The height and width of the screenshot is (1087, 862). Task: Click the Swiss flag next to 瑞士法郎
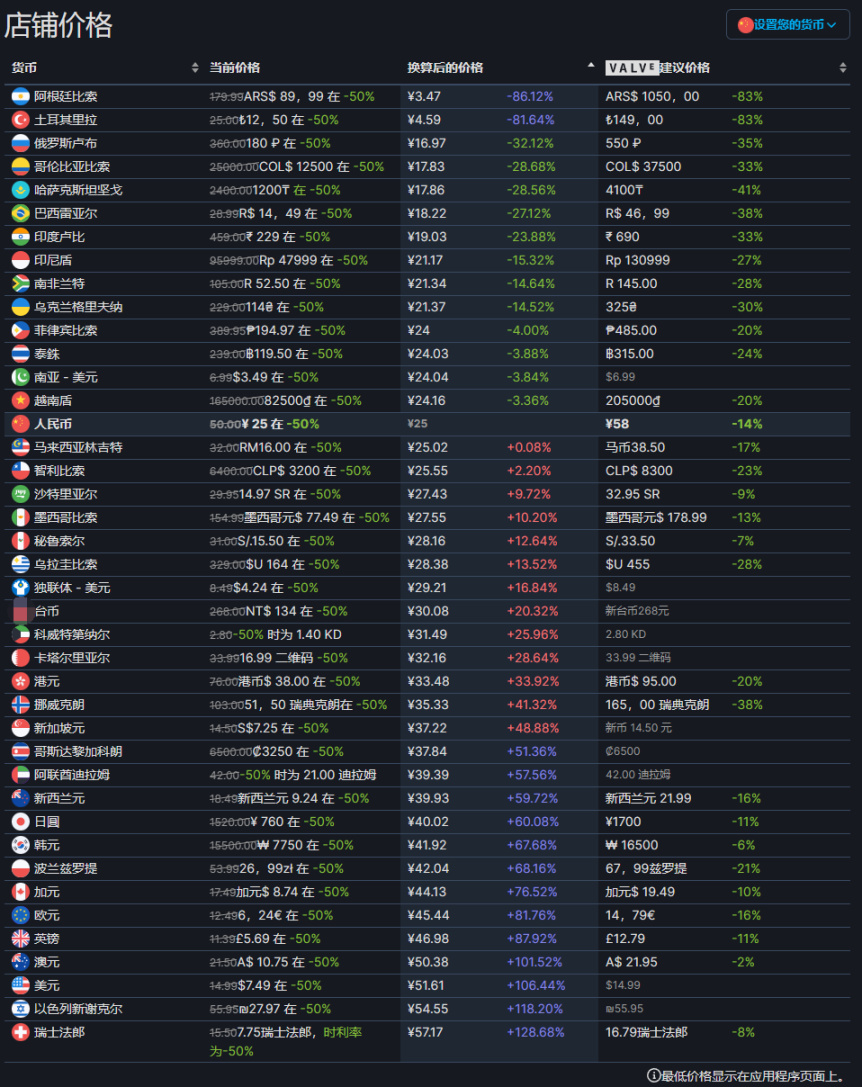[20, 1032]
